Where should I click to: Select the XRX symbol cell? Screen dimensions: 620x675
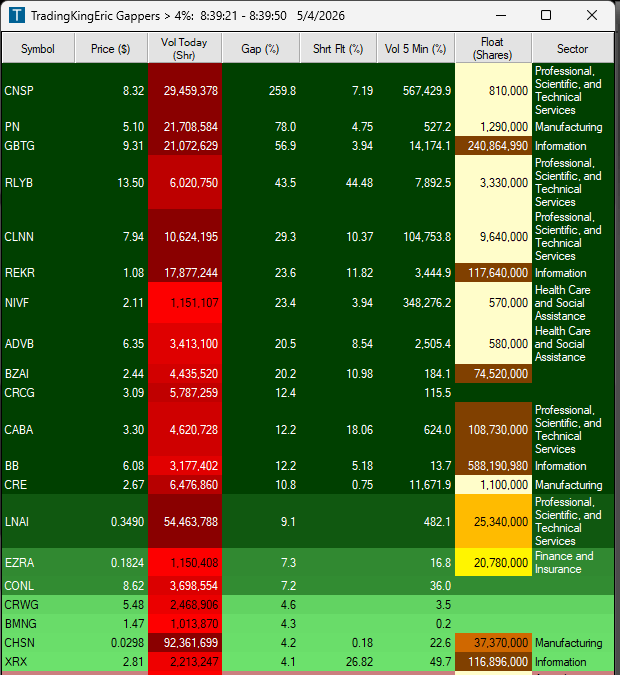click(38, 661)
